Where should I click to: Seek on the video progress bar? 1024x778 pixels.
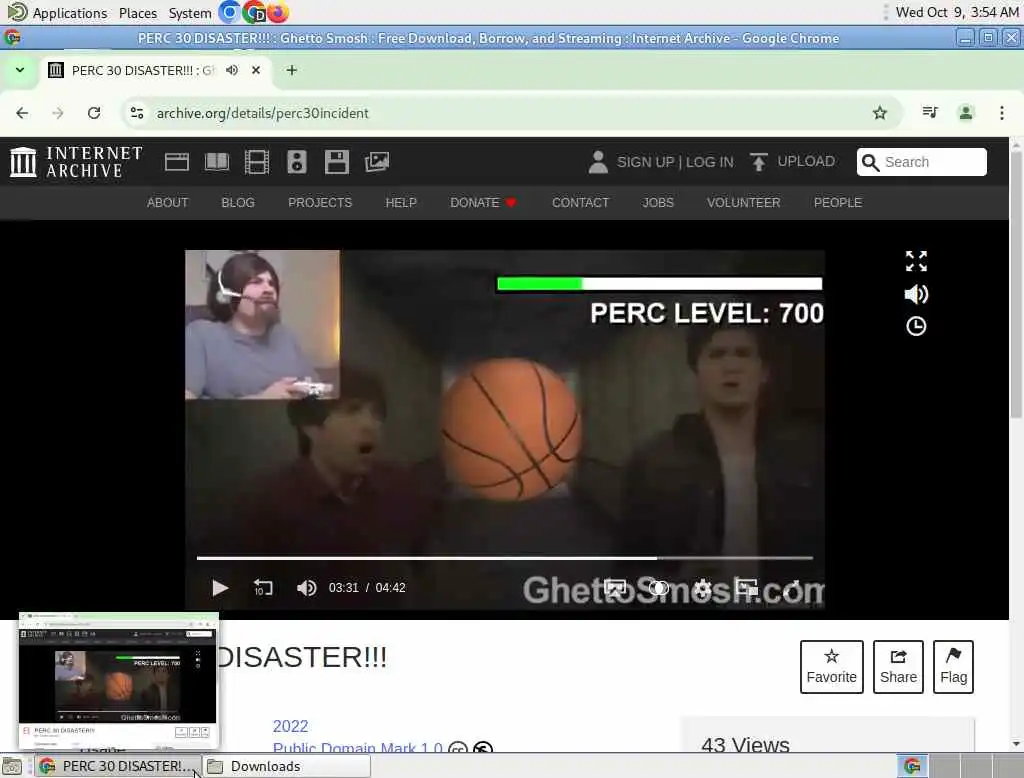coord(505,558)
